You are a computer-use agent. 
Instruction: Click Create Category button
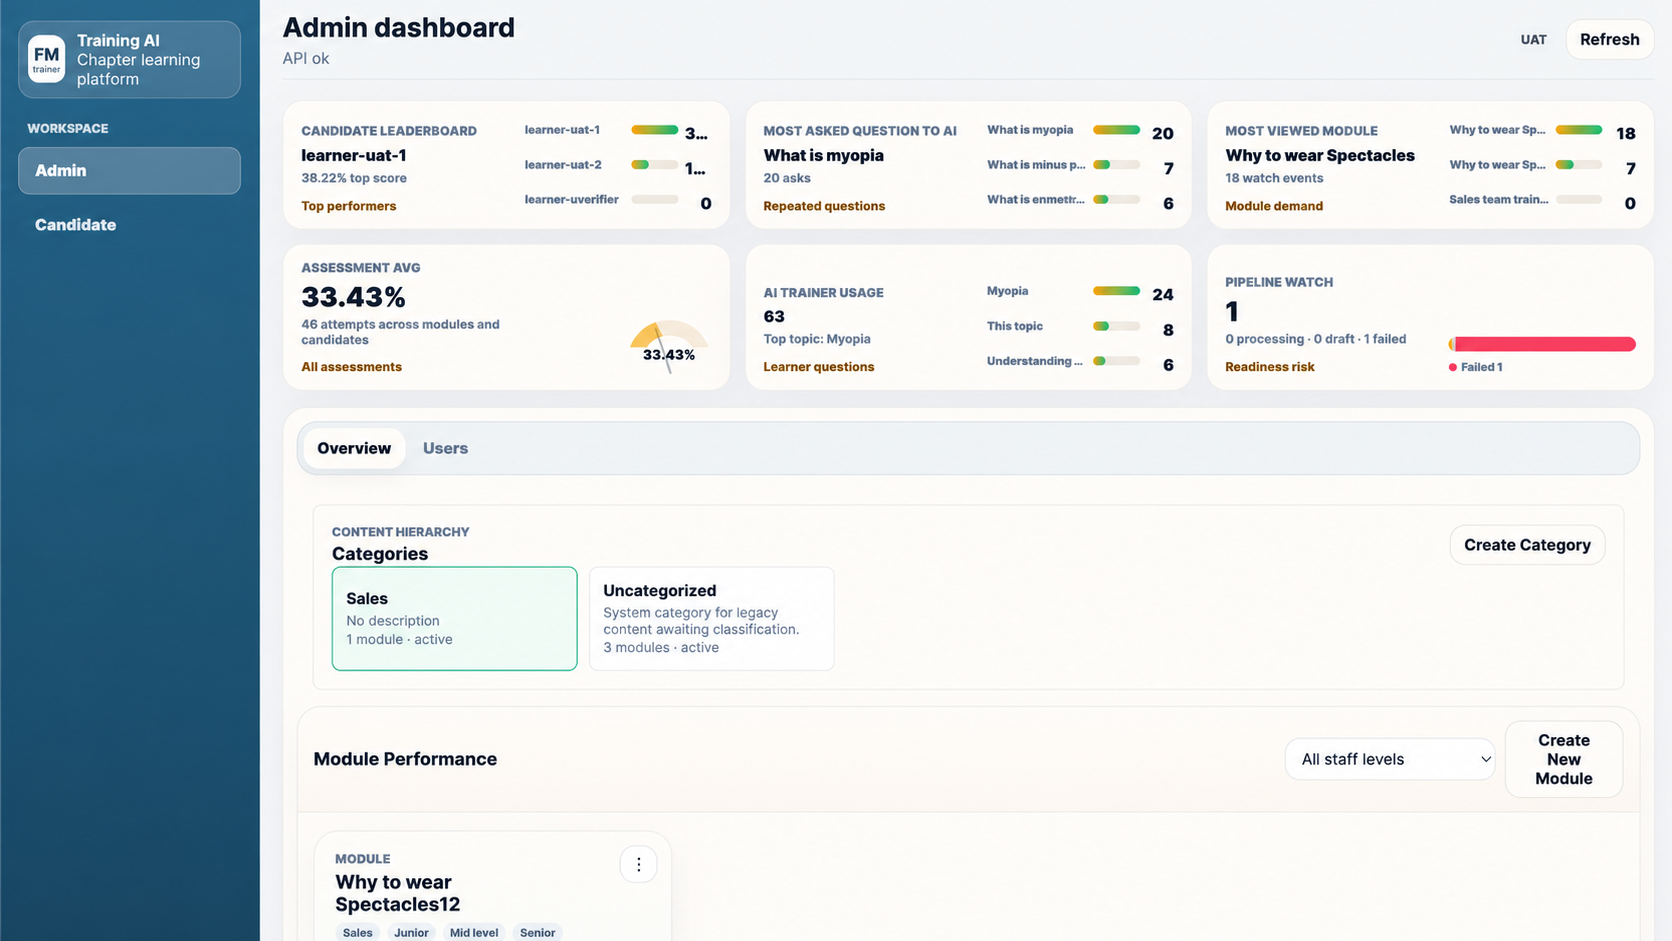pos(1527,545)
